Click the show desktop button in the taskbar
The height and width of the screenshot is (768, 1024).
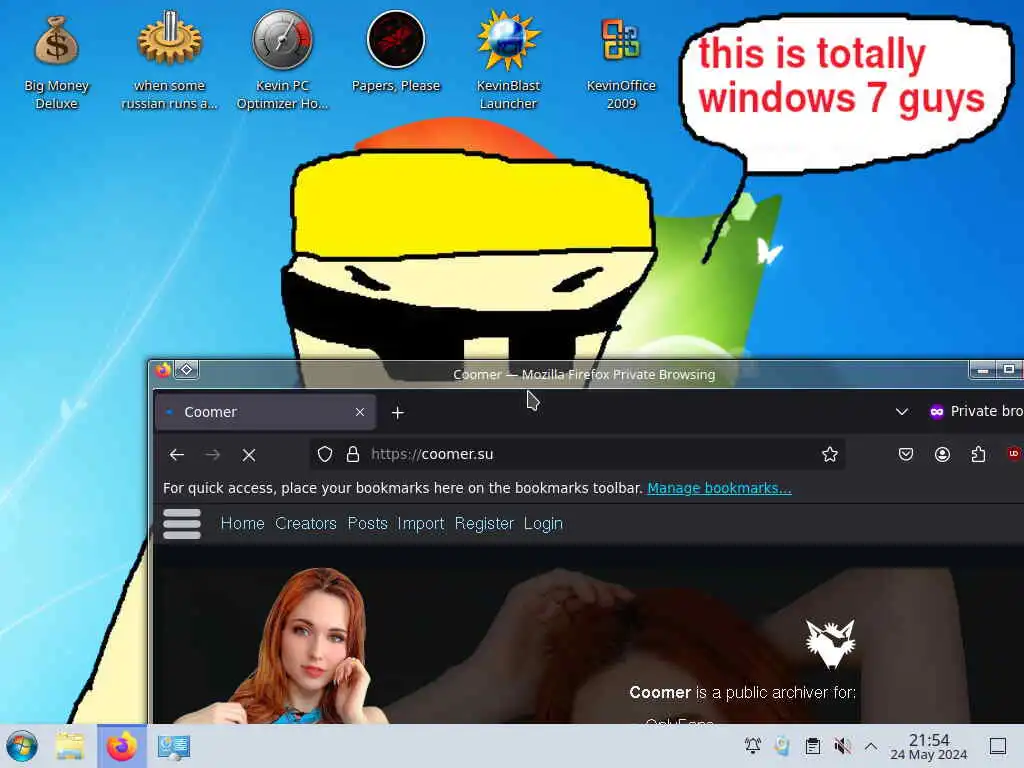click(x=998, y=746)
